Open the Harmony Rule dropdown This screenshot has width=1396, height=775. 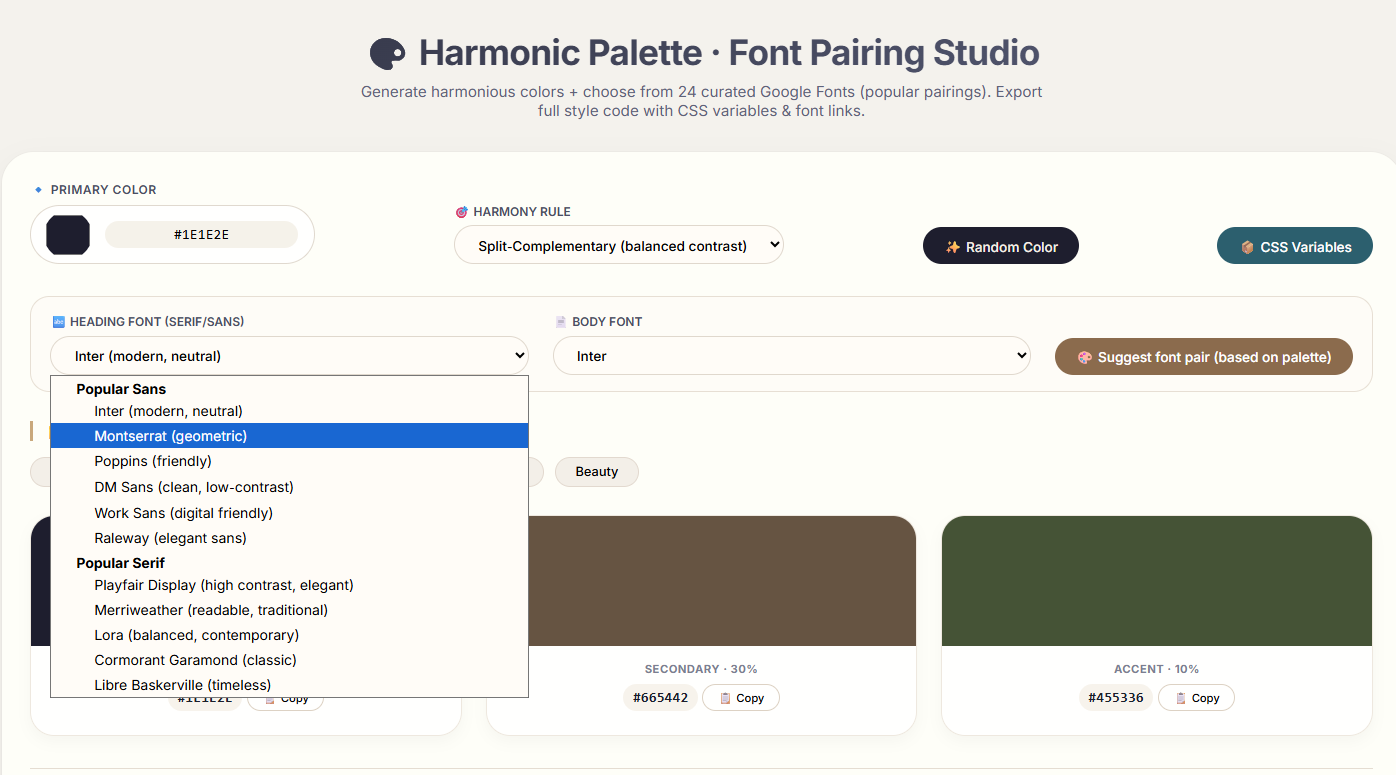tap(618, 245)
